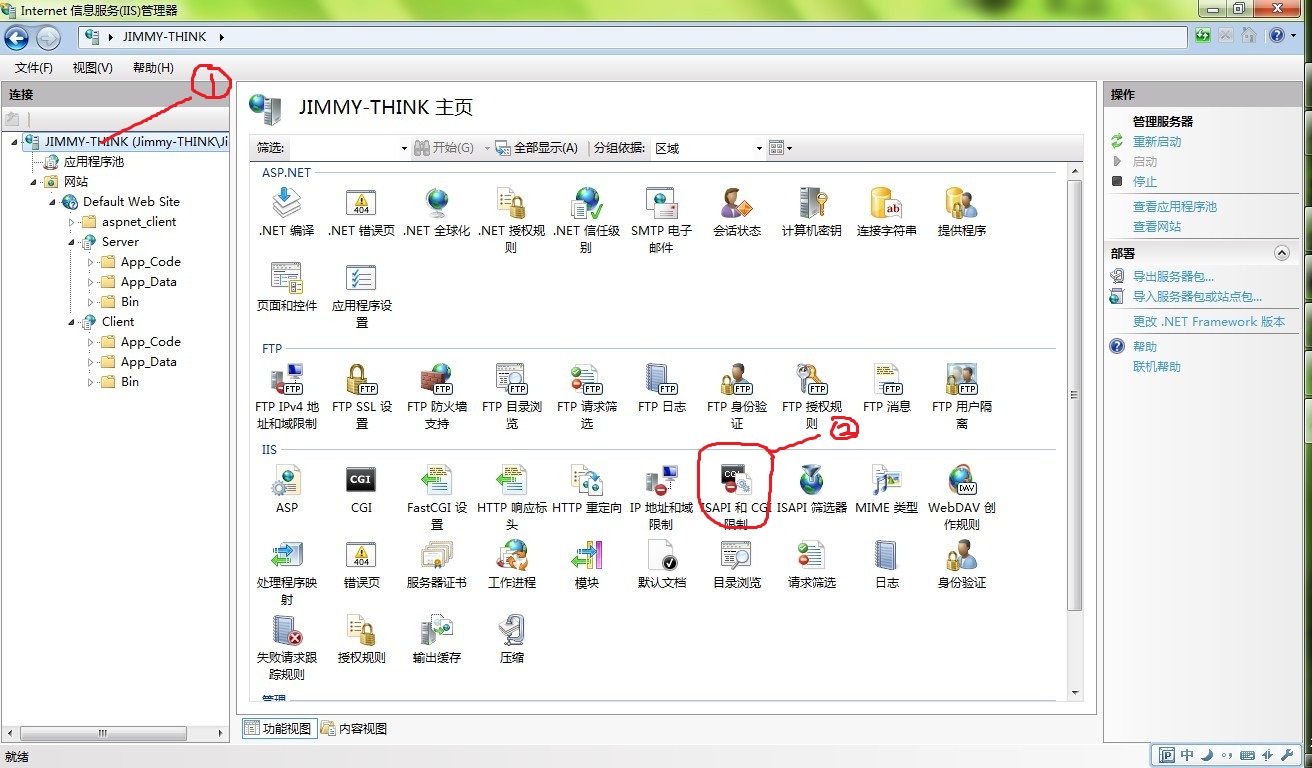Click the 重新启动 restart link
The height and width of the screenshot is (768, 1312).
click(1157, 142)
